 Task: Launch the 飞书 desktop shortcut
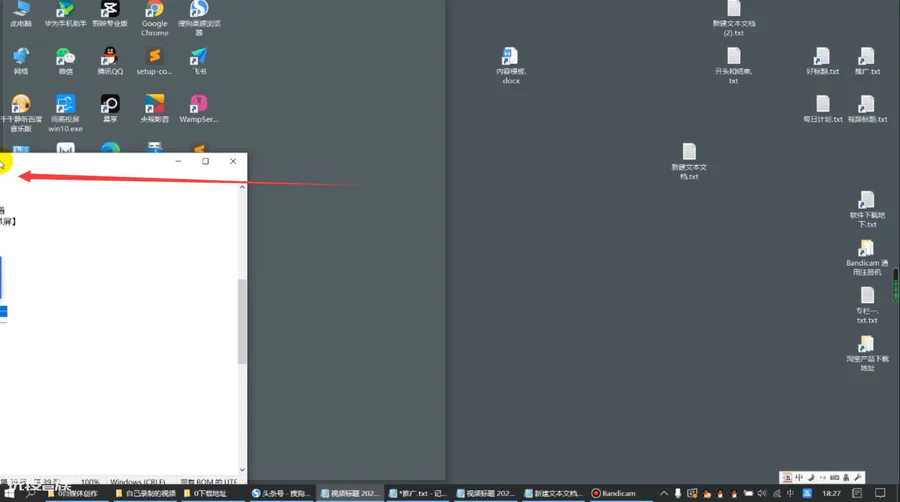(199, 61)
